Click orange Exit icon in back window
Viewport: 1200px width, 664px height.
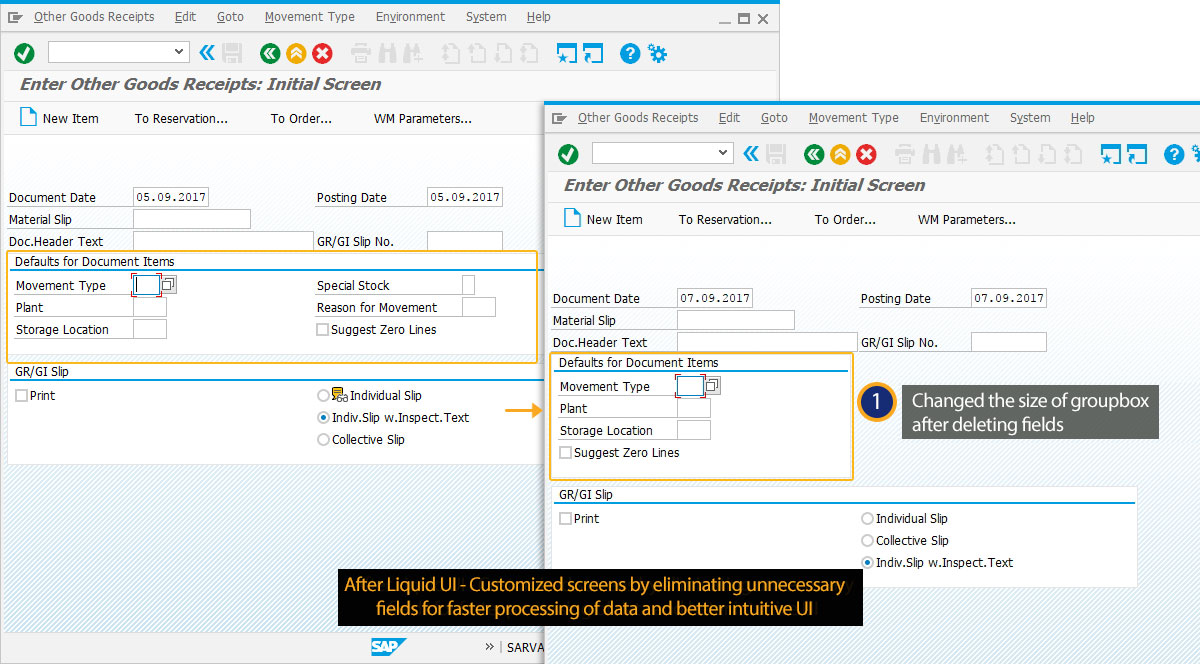[x=296, y=53]
